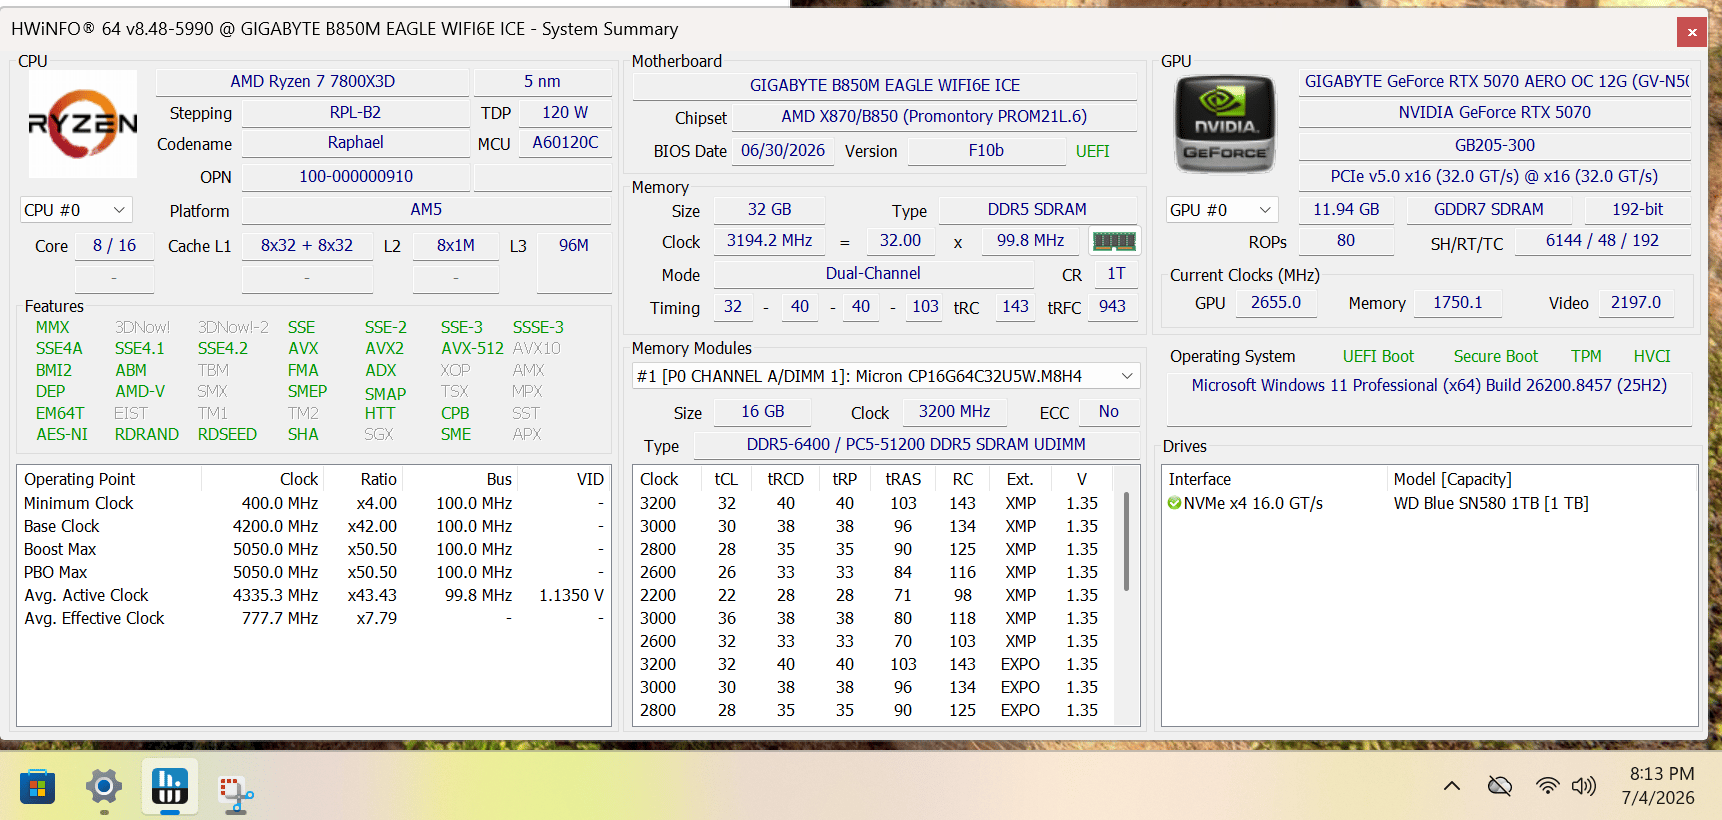This screenshot has width=1722, height=820.
Task: Click the Secure Boot label
Action: click(x=1496, y=356)
